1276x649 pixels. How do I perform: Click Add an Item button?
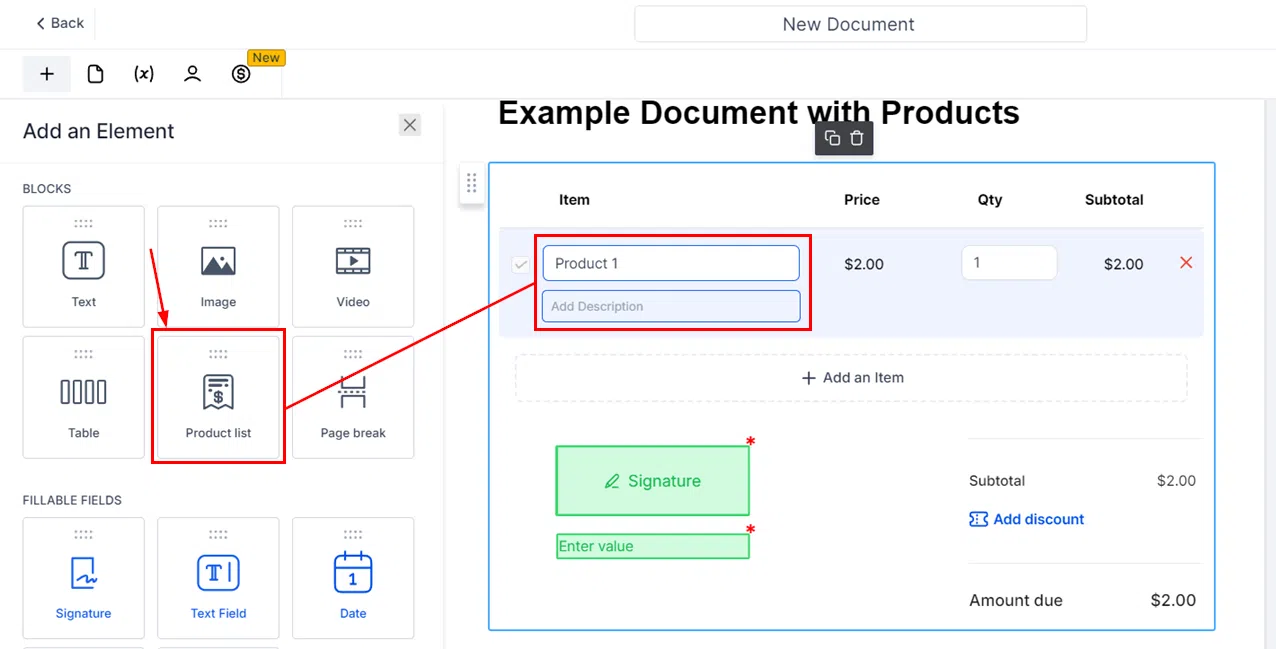pyautogui.click(x=851, y=378)
